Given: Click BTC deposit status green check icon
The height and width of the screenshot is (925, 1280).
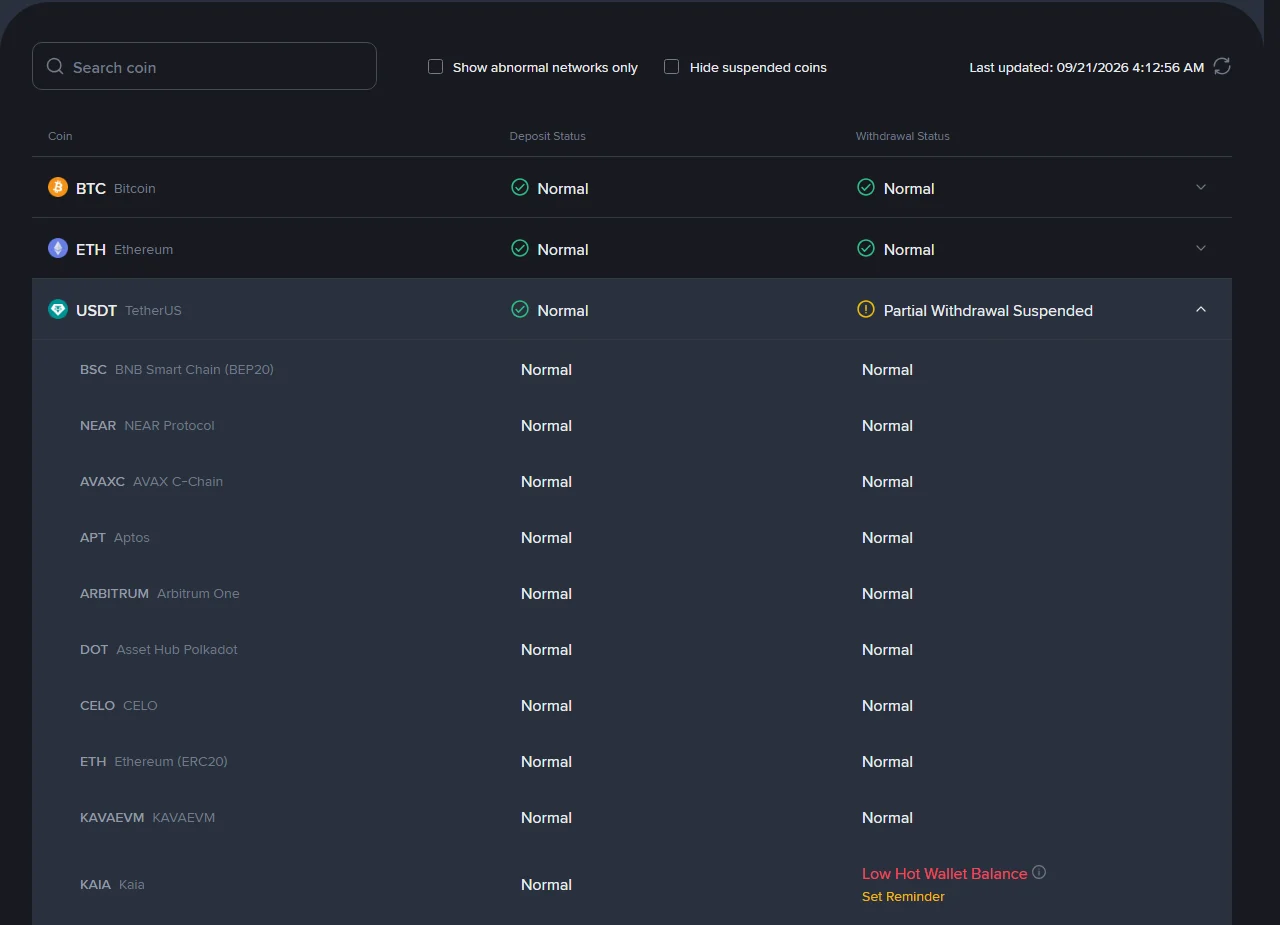Looking at the screenshot, I should pyautogui.click(x=520, y=188).
